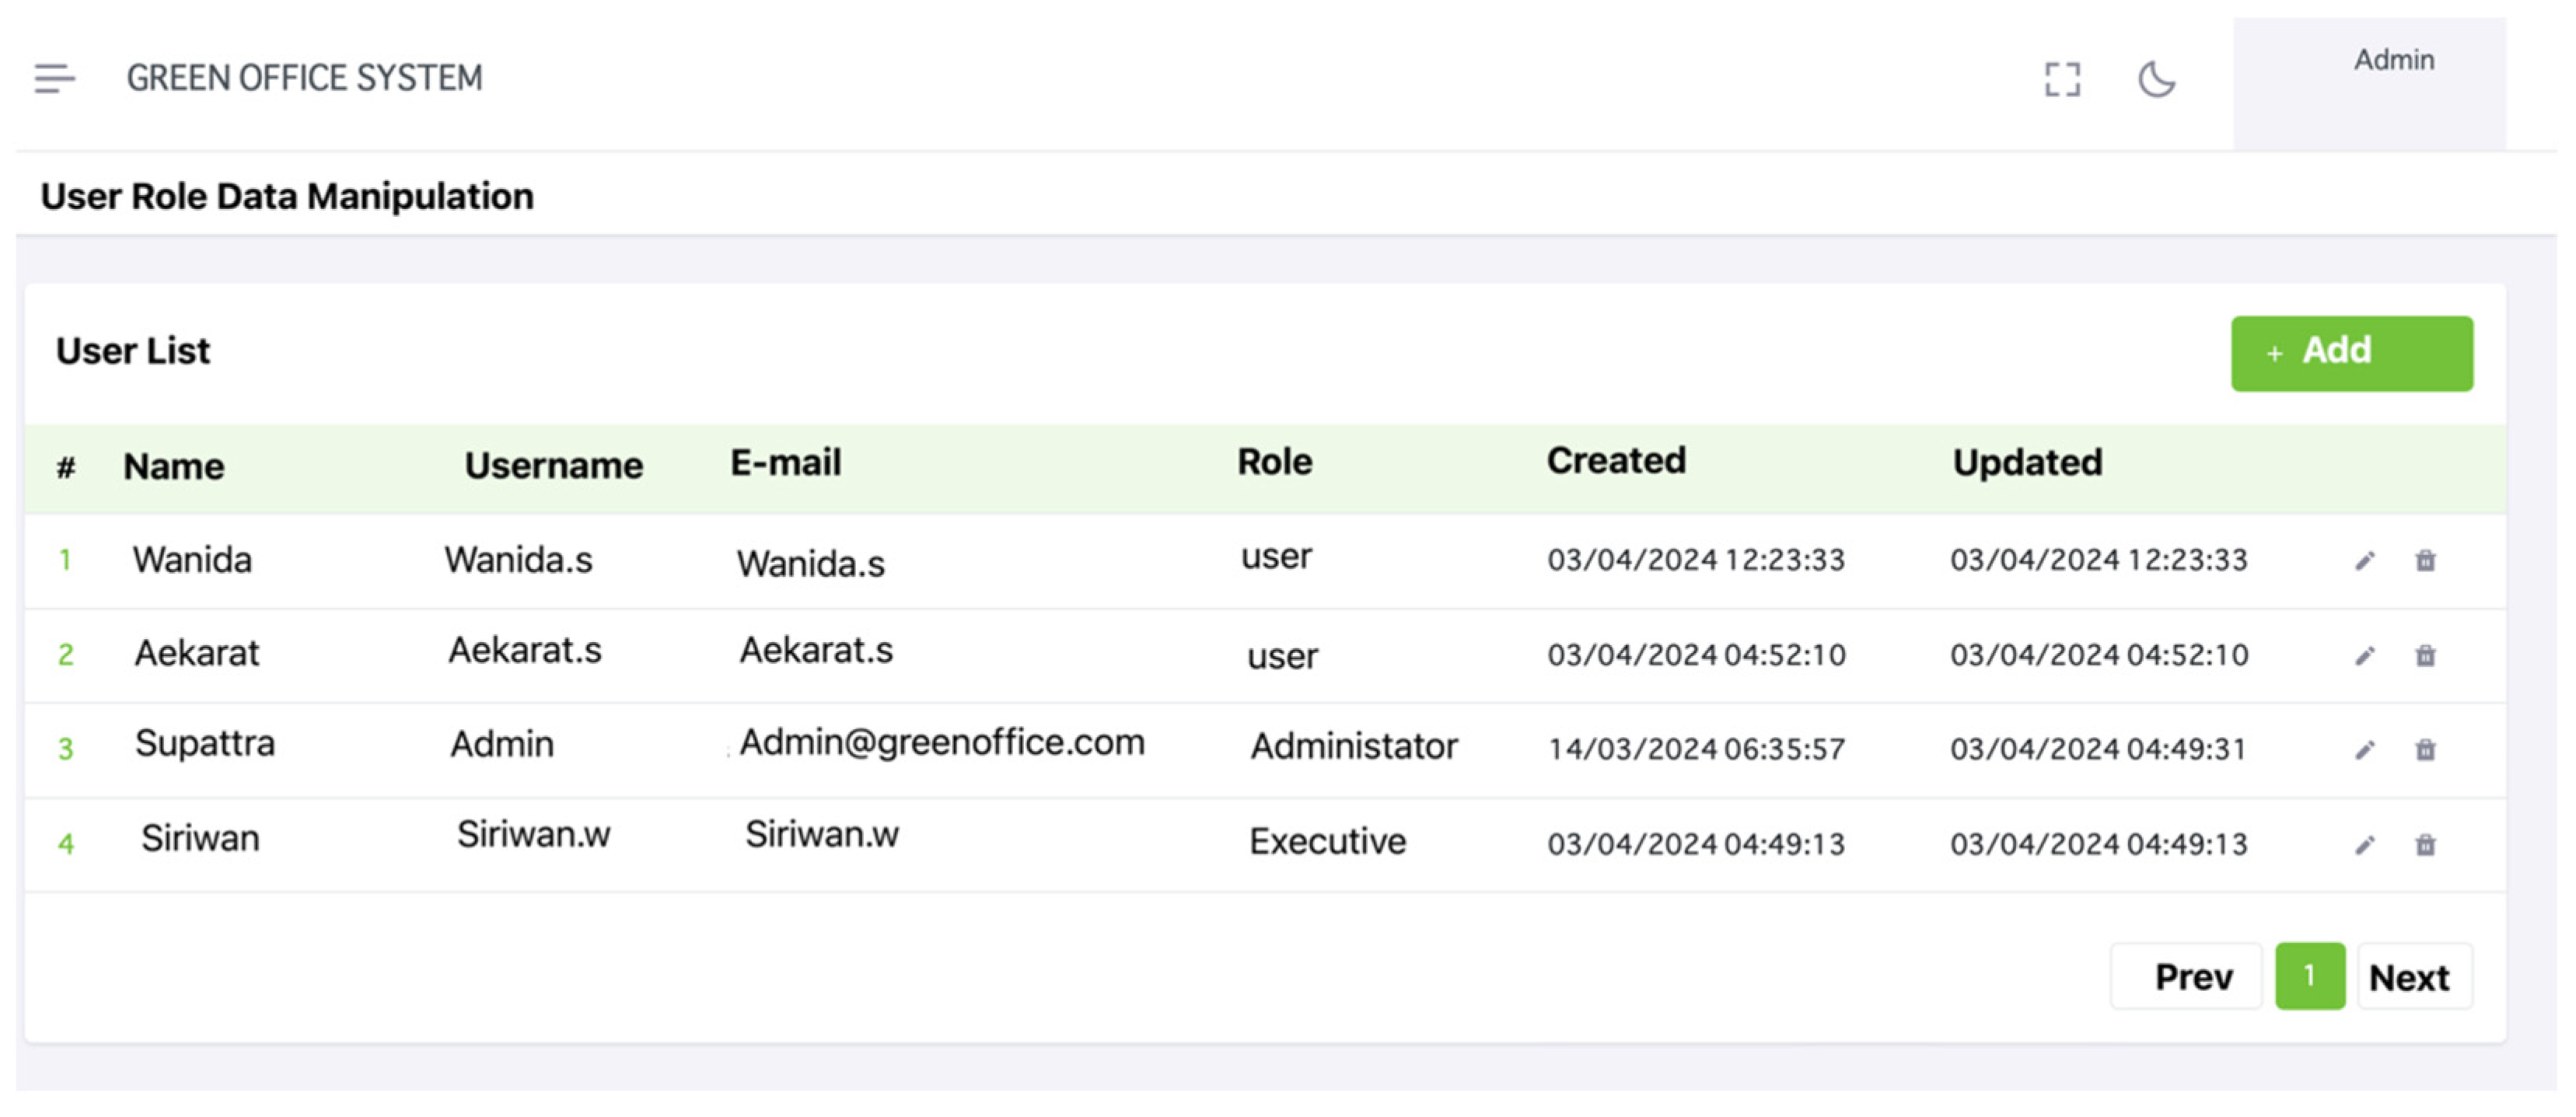The width and height of the screenshot is (2576, 1117).
Task: Delete Aekarat's user record
Action: [x=2425, y=656]
